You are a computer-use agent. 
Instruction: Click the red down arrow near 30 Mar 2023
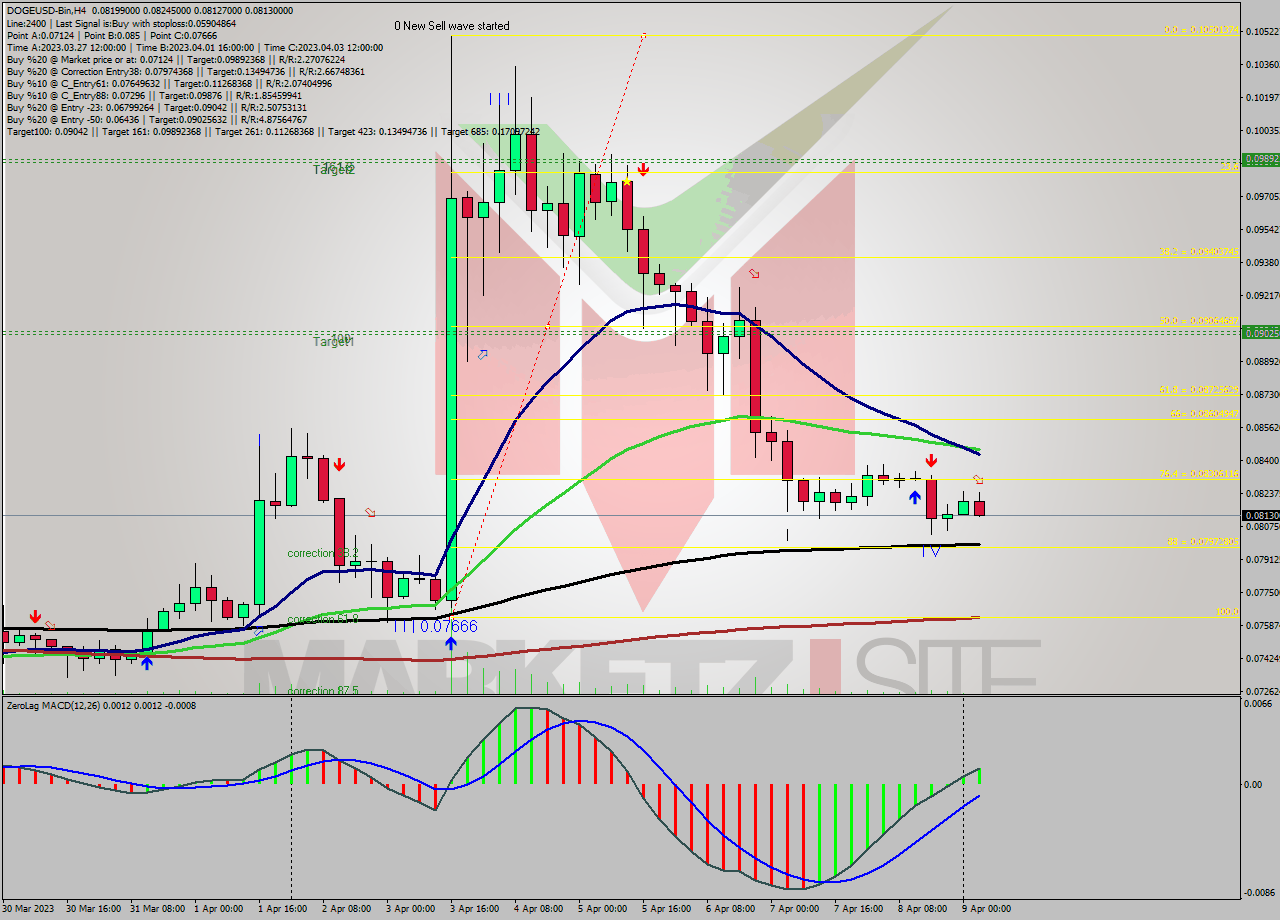coord(36,617)
